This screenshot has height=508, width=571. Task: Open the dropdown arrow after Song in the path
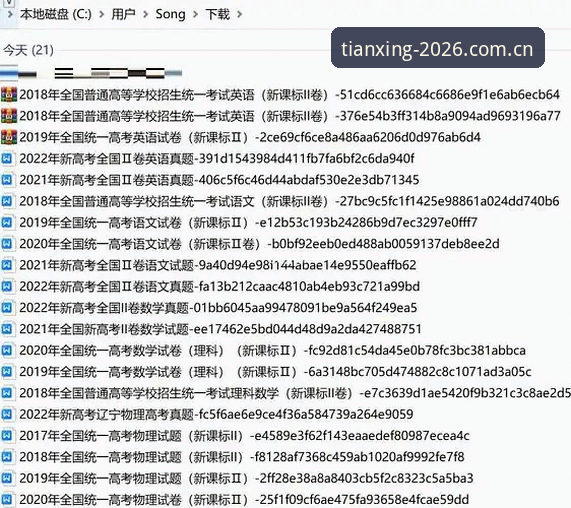[196, 15]
